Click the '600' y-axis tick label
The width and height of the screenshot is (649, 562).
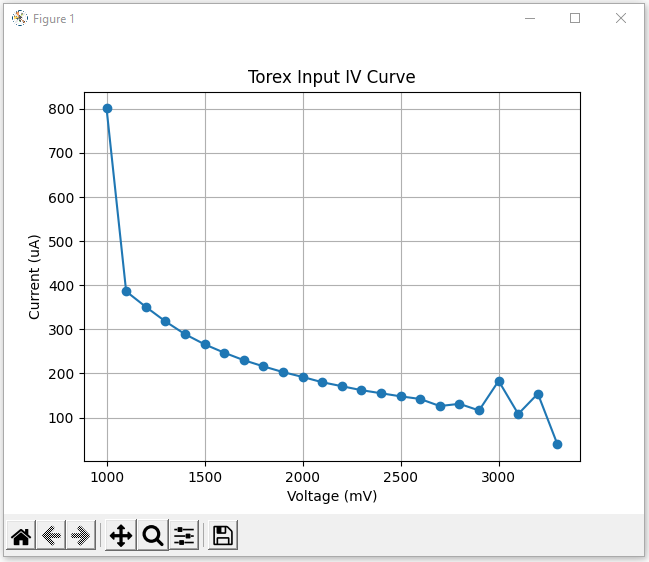61,198
